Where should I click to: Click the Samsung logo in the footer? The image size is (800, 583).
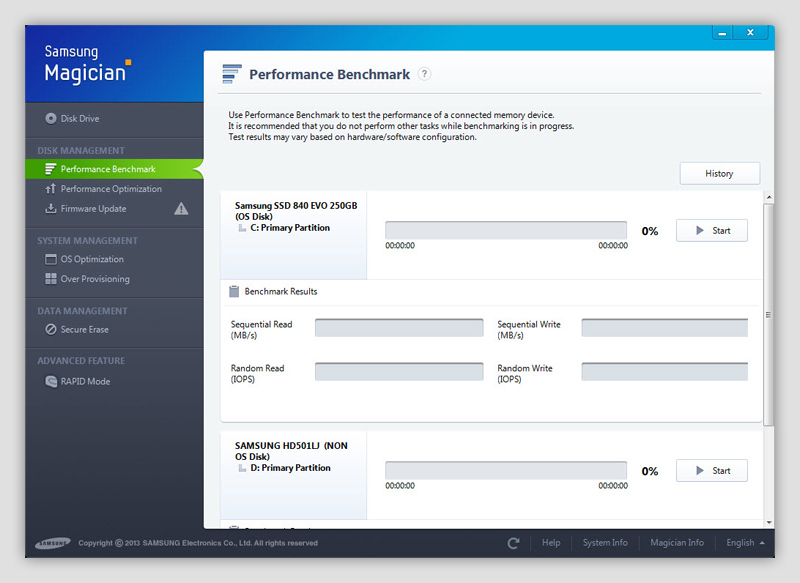[x=53, y=543]
